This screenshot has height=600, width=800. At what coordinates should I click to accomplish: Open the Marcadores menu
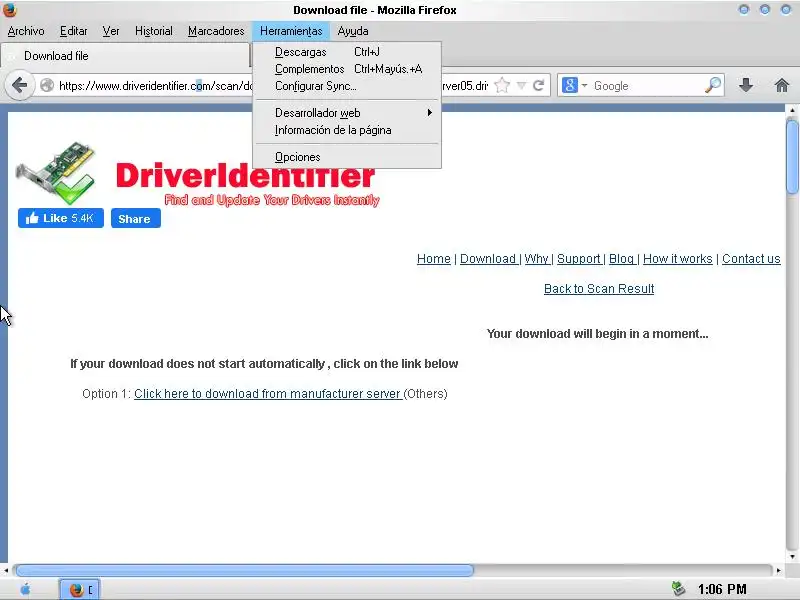click(216, 31)
